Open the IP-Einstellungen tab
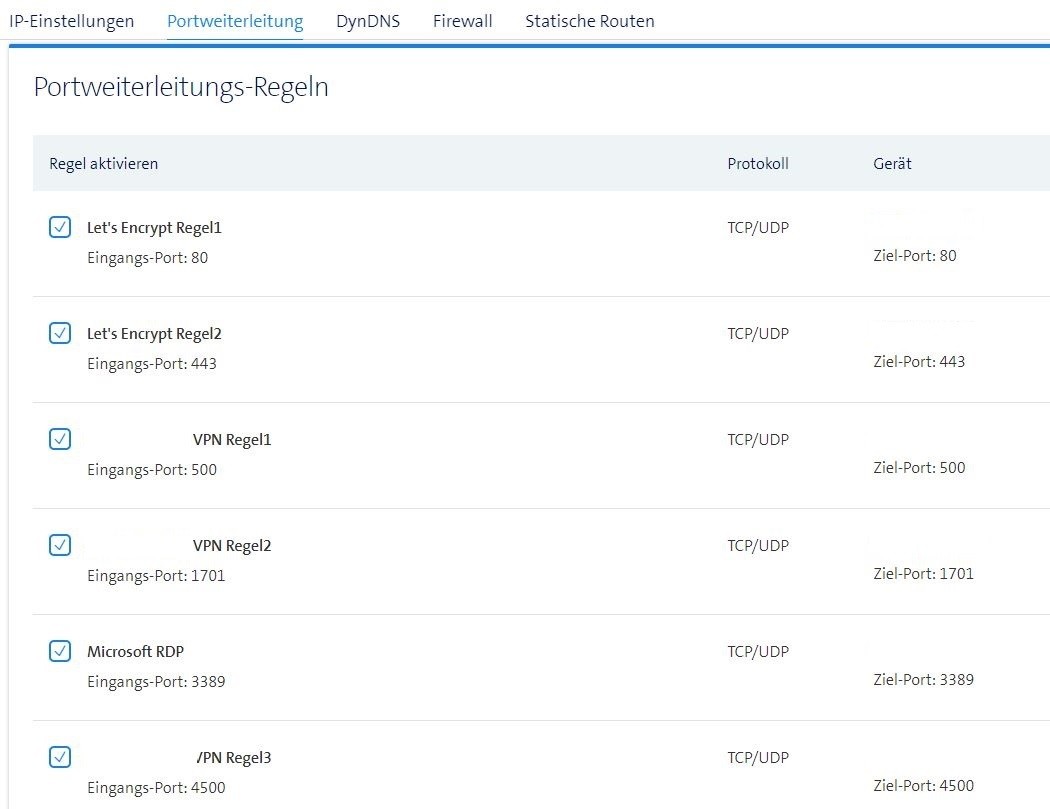Screen dimensions: 1050x809 pos(71,21)
